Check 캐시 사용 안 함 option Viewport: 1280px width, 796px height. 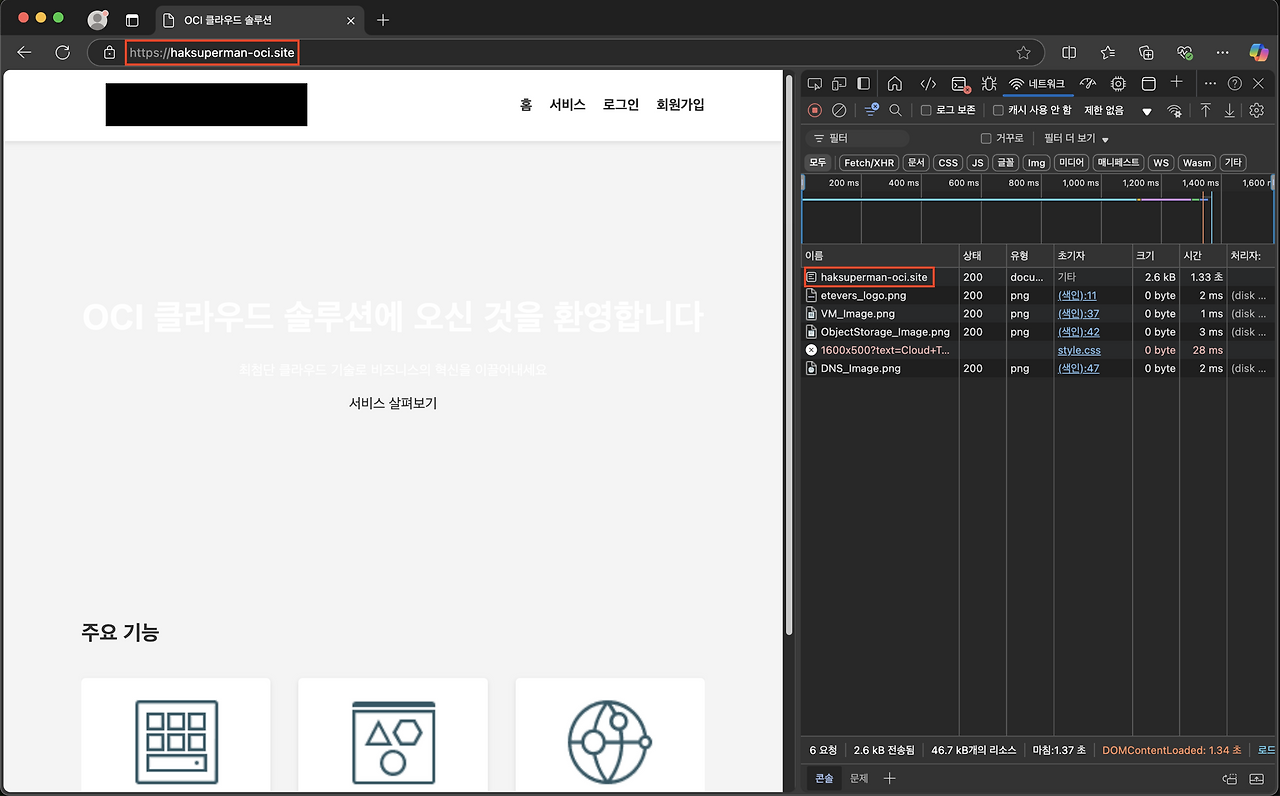(998, 110)
